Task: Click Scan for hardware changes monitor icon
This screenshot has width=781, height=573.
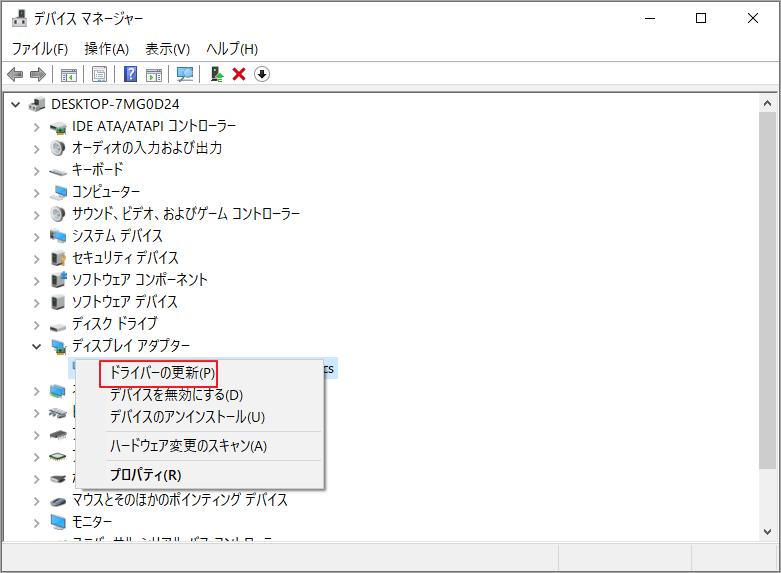Action: 185,75
